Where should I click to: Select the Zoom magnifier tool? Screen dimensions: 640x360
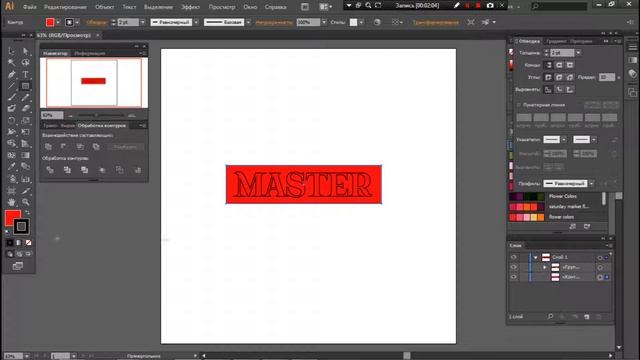[25, 202]
